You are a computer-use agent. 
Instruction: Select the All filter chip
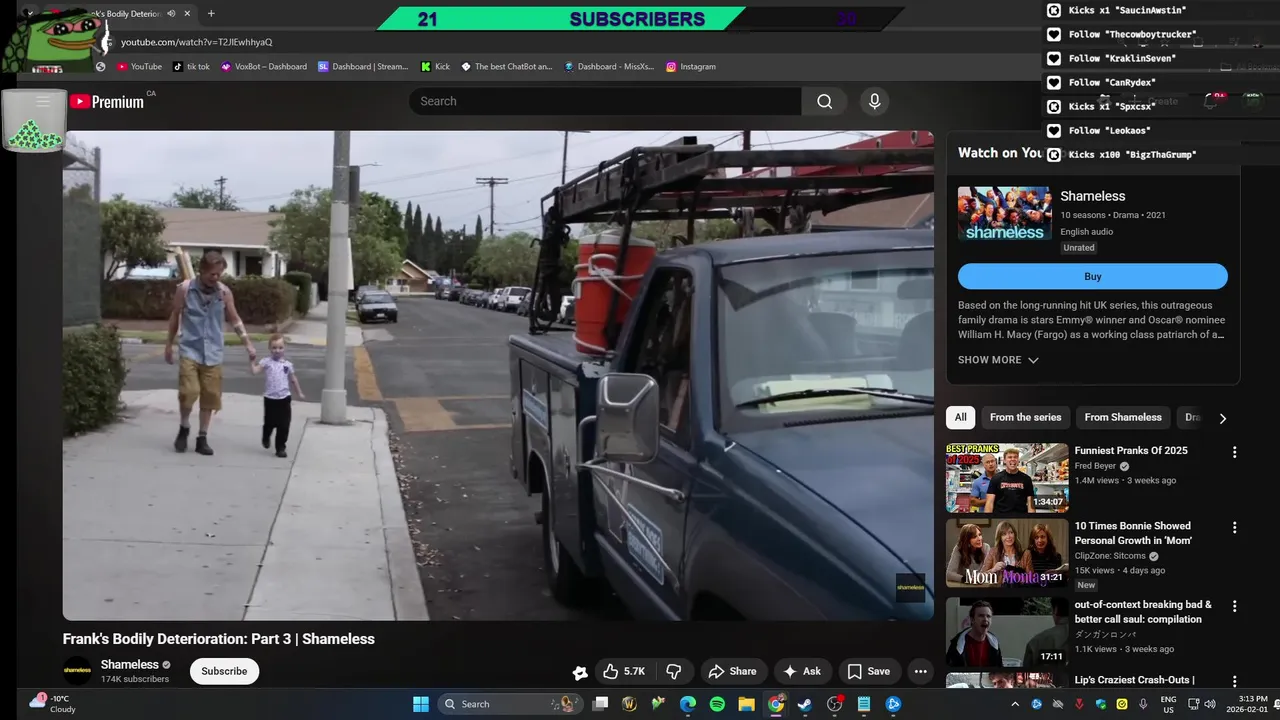click(960, 417)
